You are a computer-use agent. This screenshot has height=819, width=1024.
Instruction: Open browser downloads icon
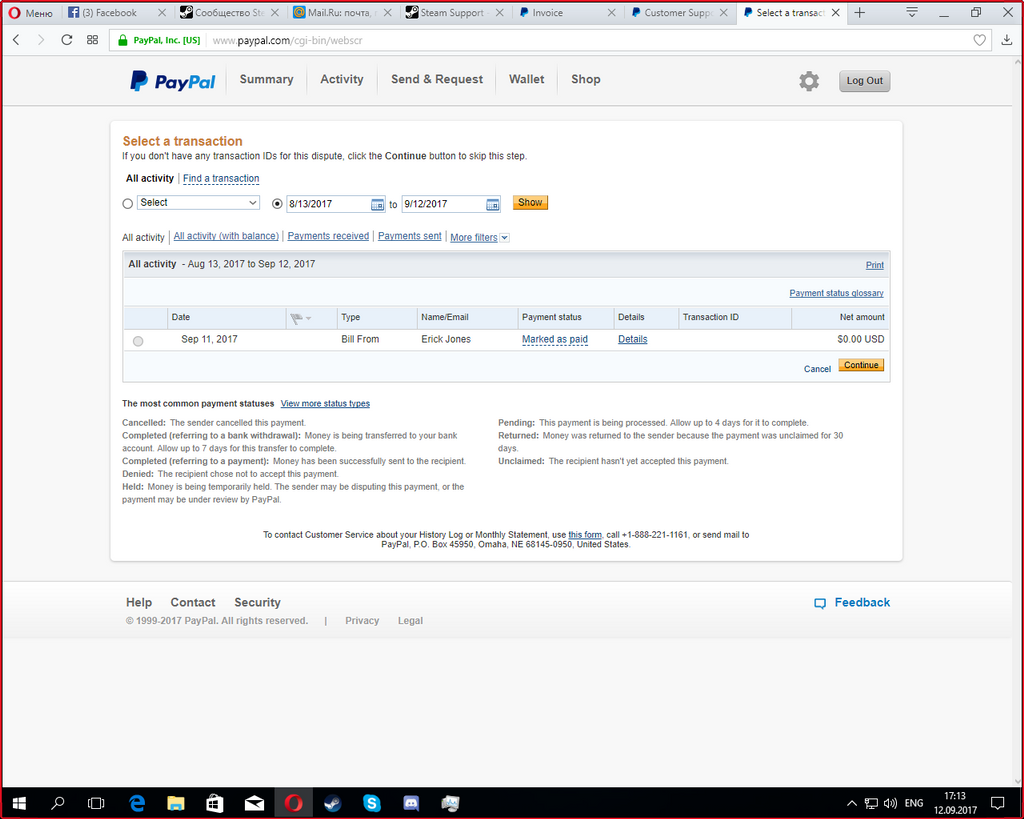1006,40
